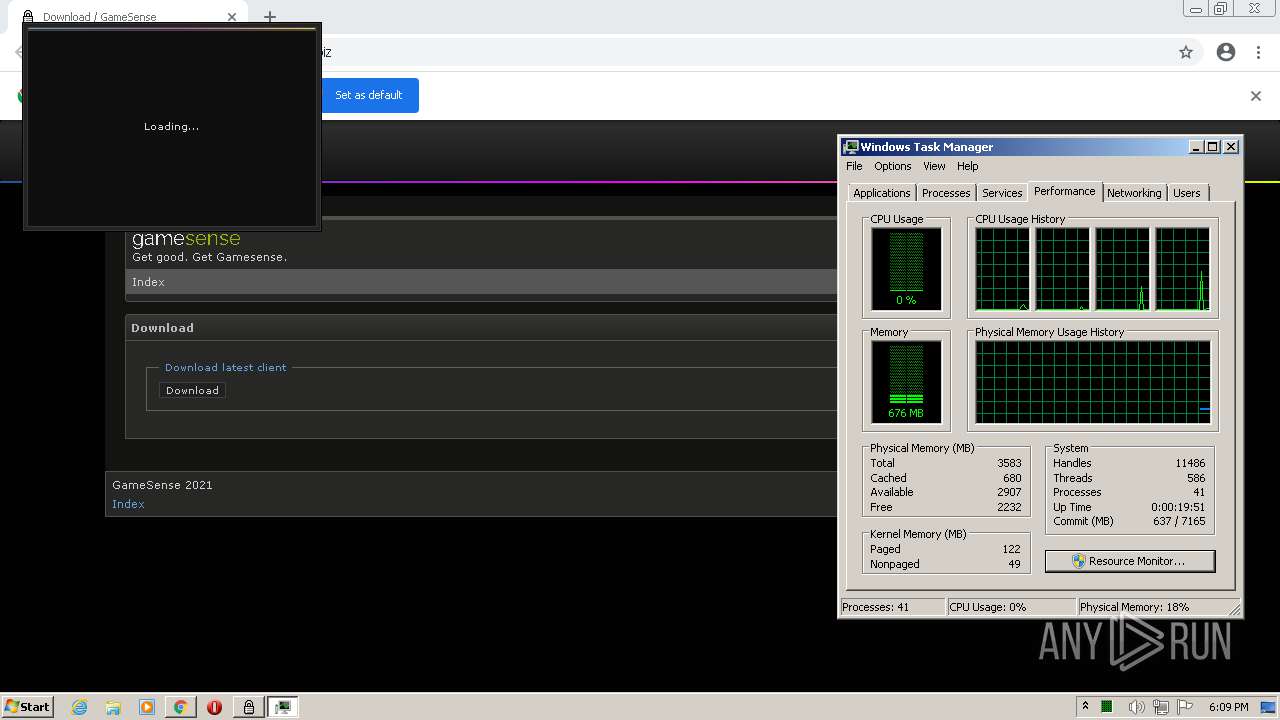Click the Task Manager title bar icon
This screenshot has height=720, width=1280.
pos(850,147)
